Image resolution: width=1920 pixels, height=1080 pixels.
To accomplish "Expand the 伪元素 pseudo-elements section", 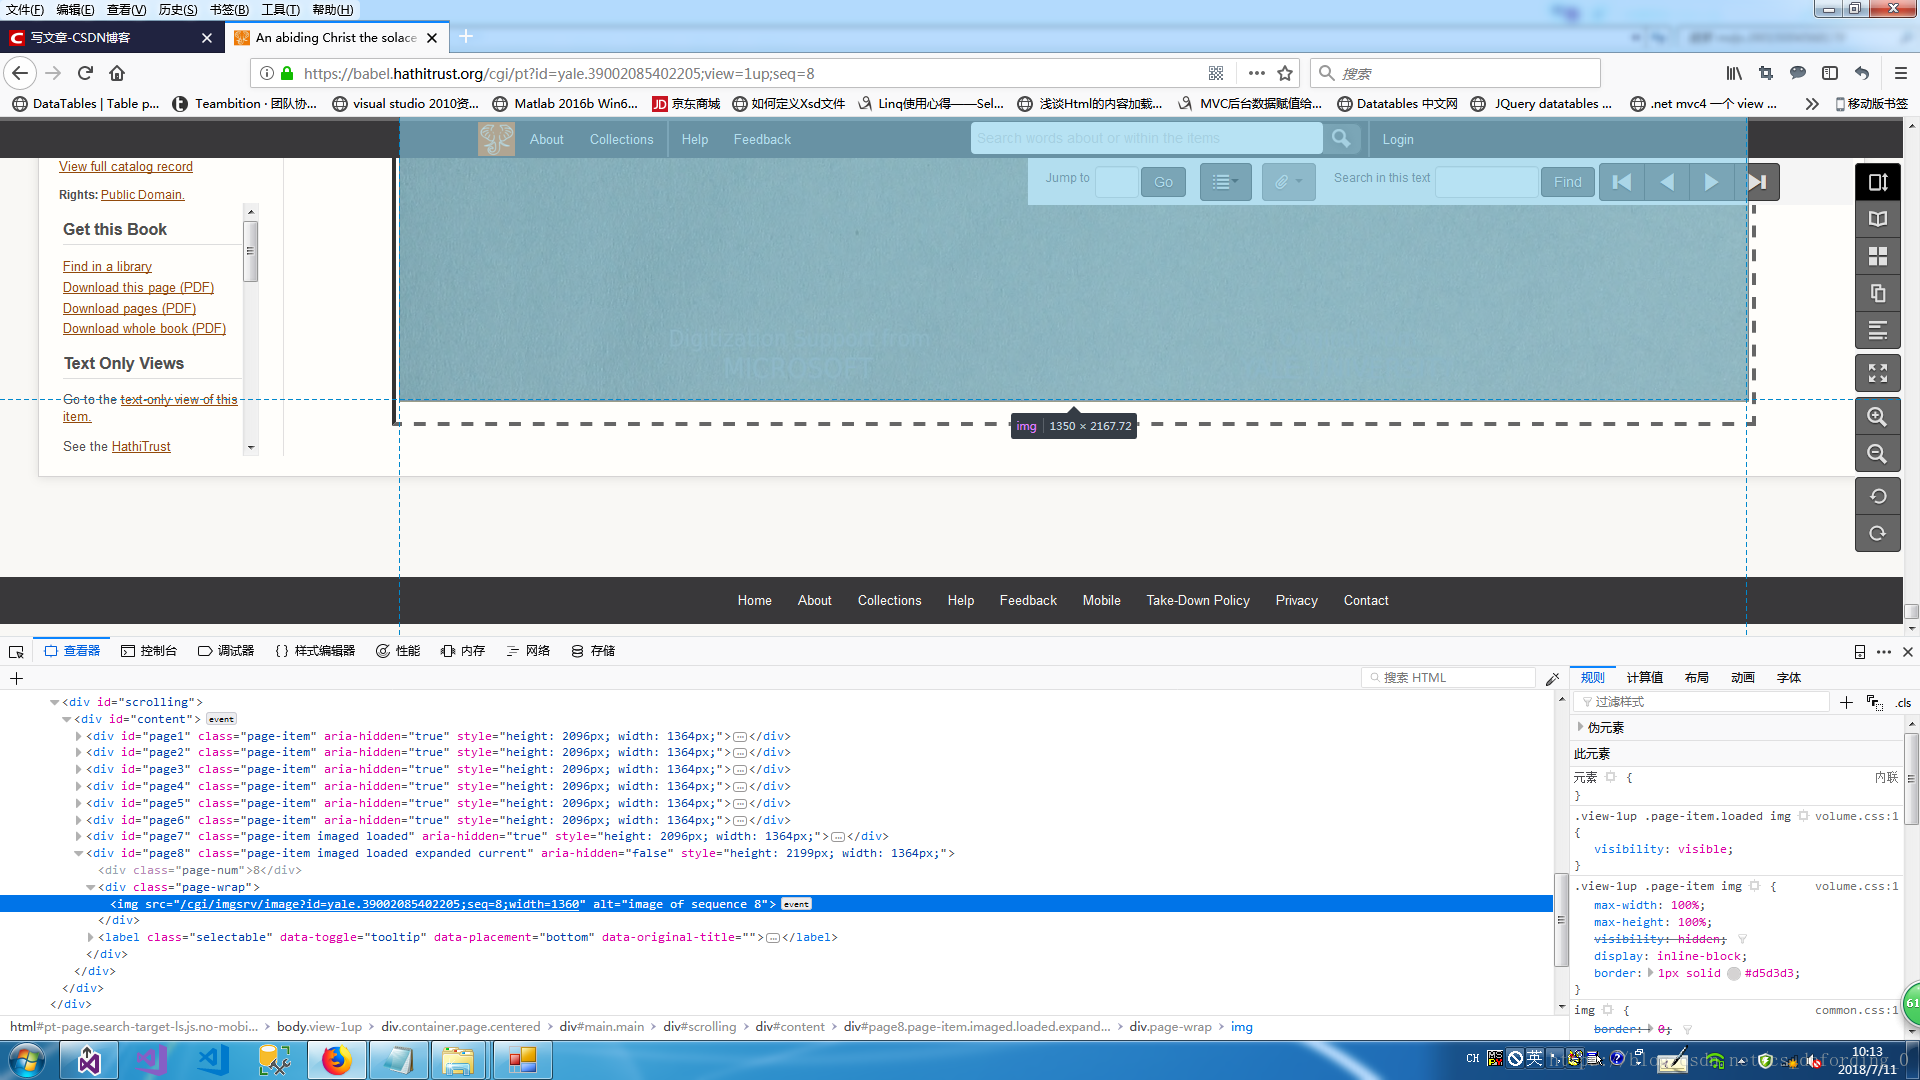I will pos(1581,727).
